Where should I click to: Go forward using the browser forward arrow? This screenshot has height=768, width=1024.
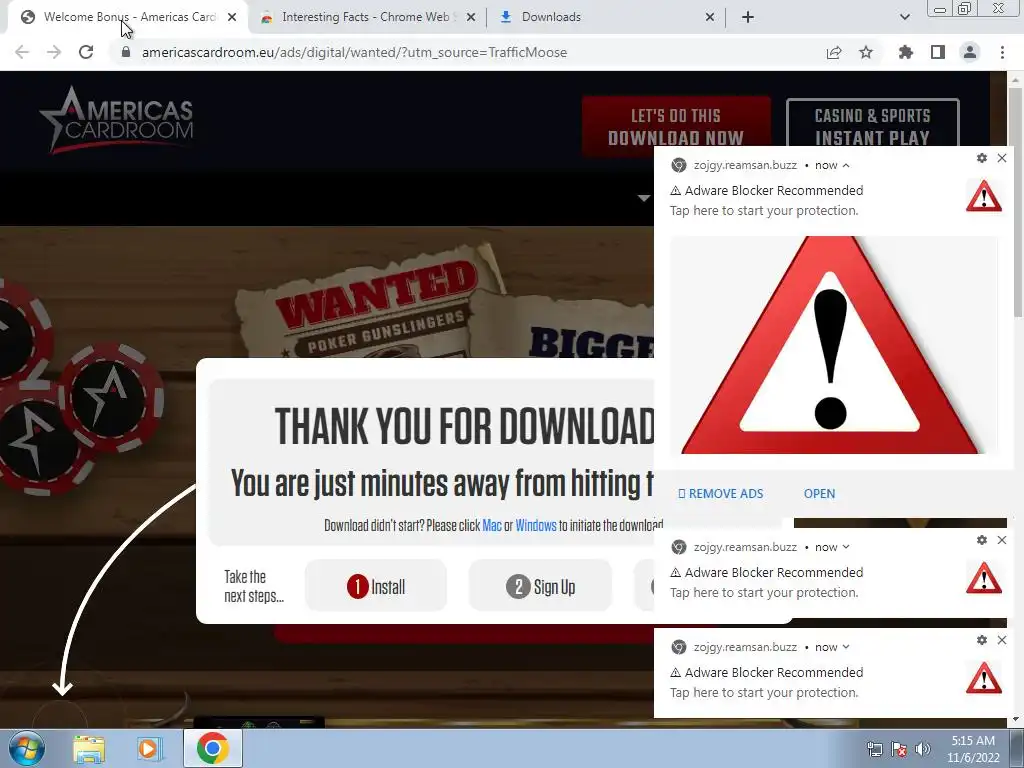click(54, 52)
